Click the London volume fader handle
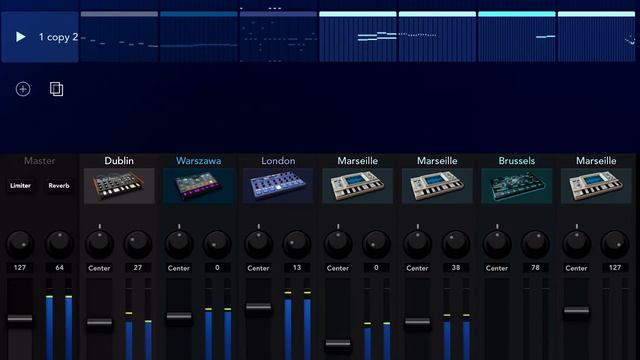 tap(258, 307)
